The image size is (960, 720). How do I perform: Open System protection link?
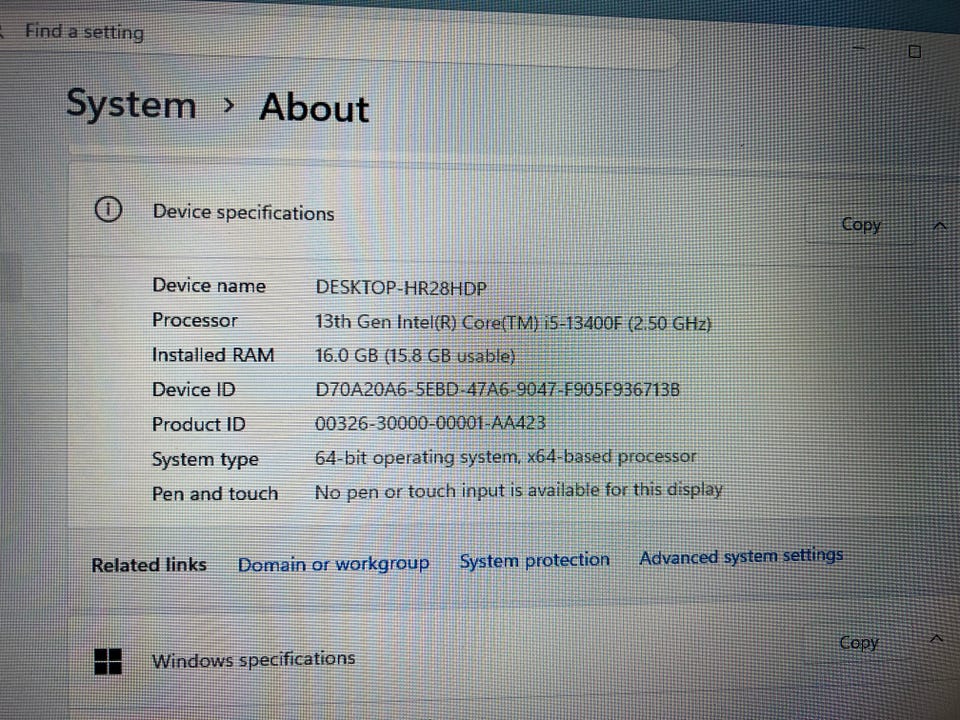[534, 560]
